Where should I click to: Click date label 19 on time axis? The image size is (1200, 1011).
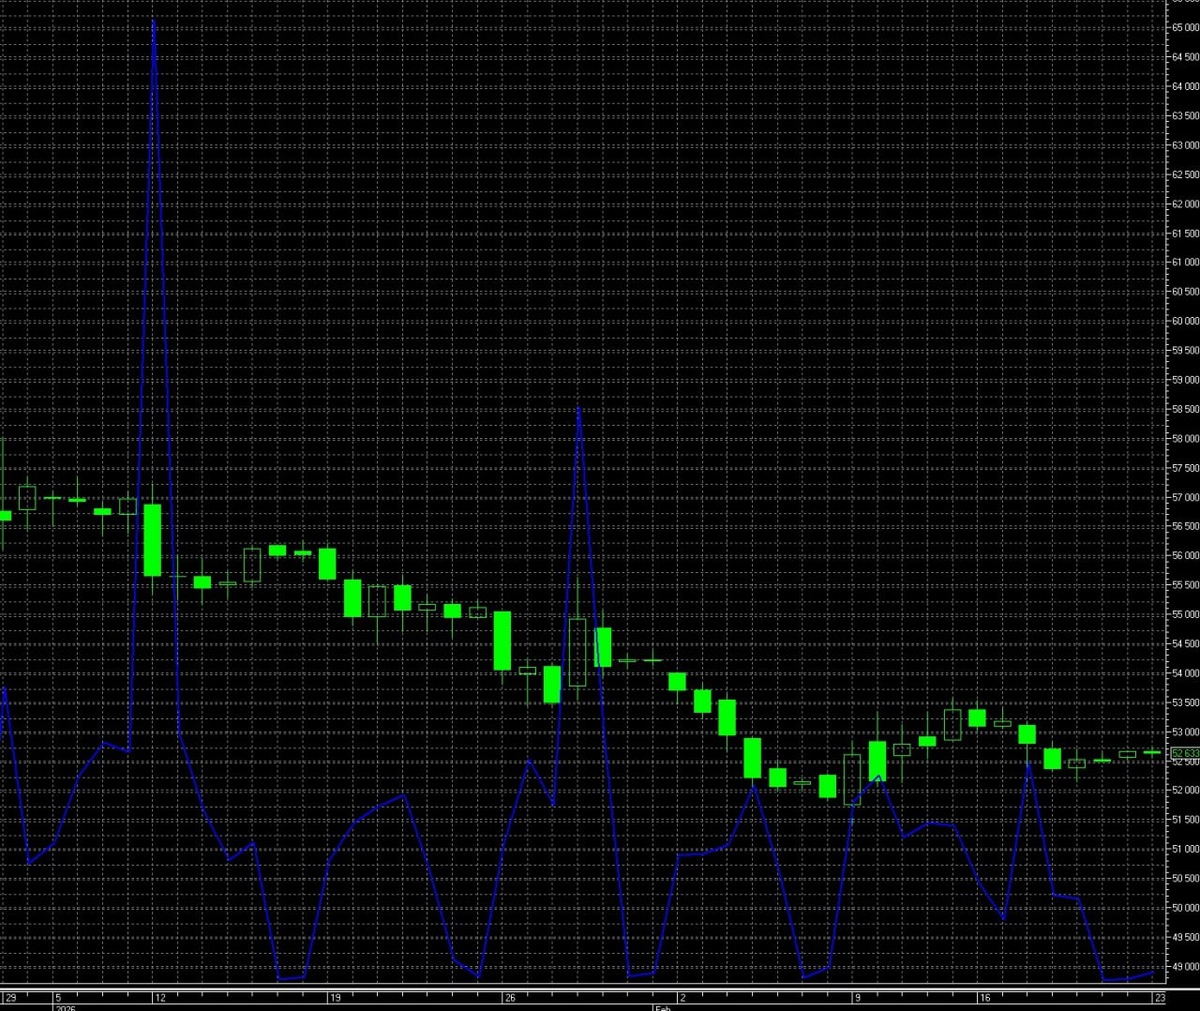pyautogui.click(x=336, y=998)
